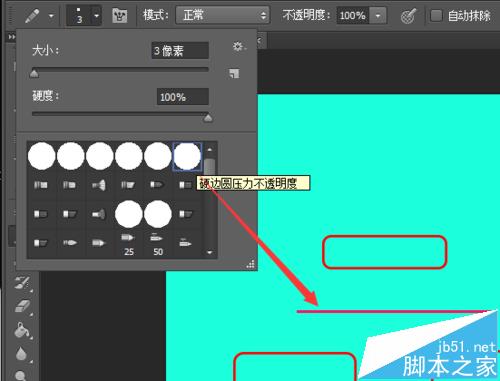Select the Paint Bucket tool
The image size is (500, 381).
click(23, 330)
